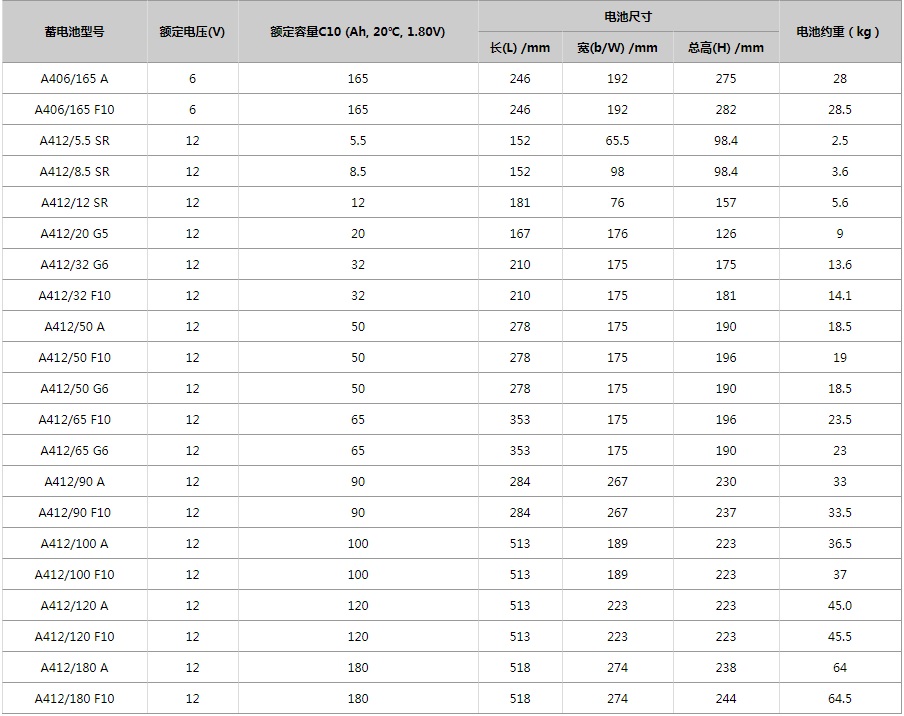Viewport: 904px width, 716px height.
Task: Select model cell A412/90 F10
Action: (x=74, y=512)
